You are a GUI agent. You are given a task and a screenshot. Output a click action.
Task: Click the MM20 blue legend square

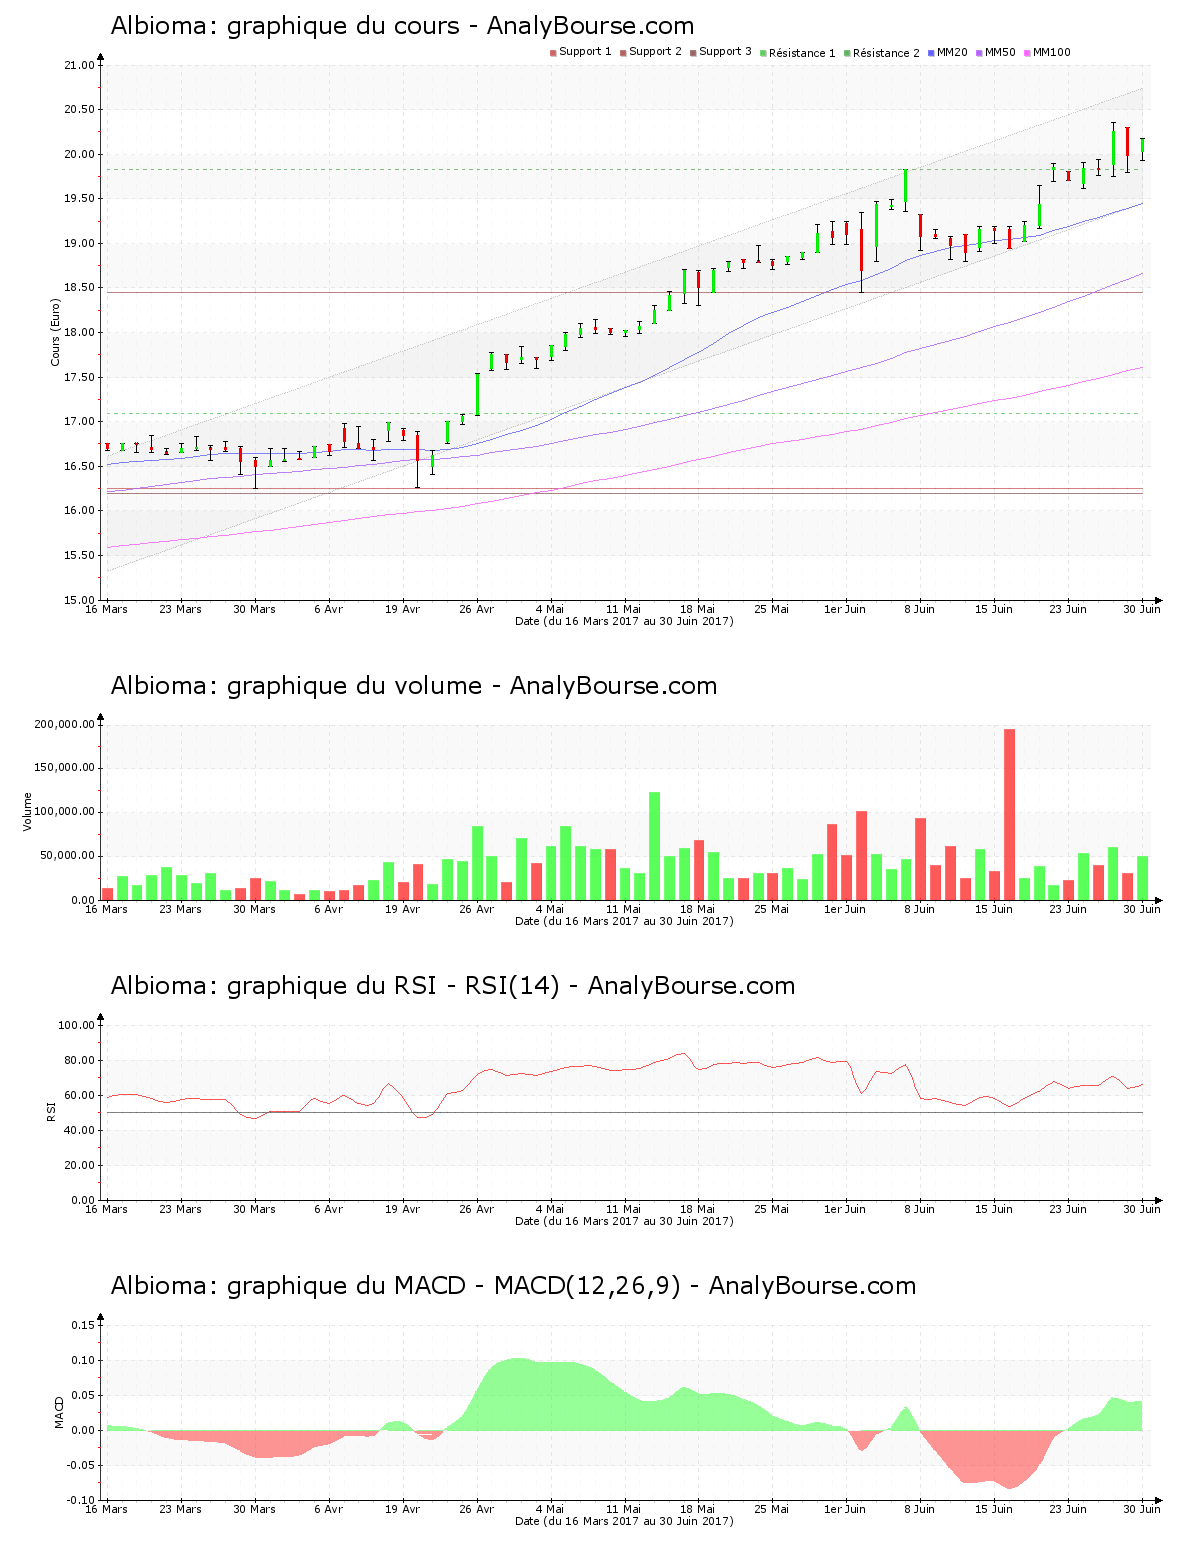[931, 53]
